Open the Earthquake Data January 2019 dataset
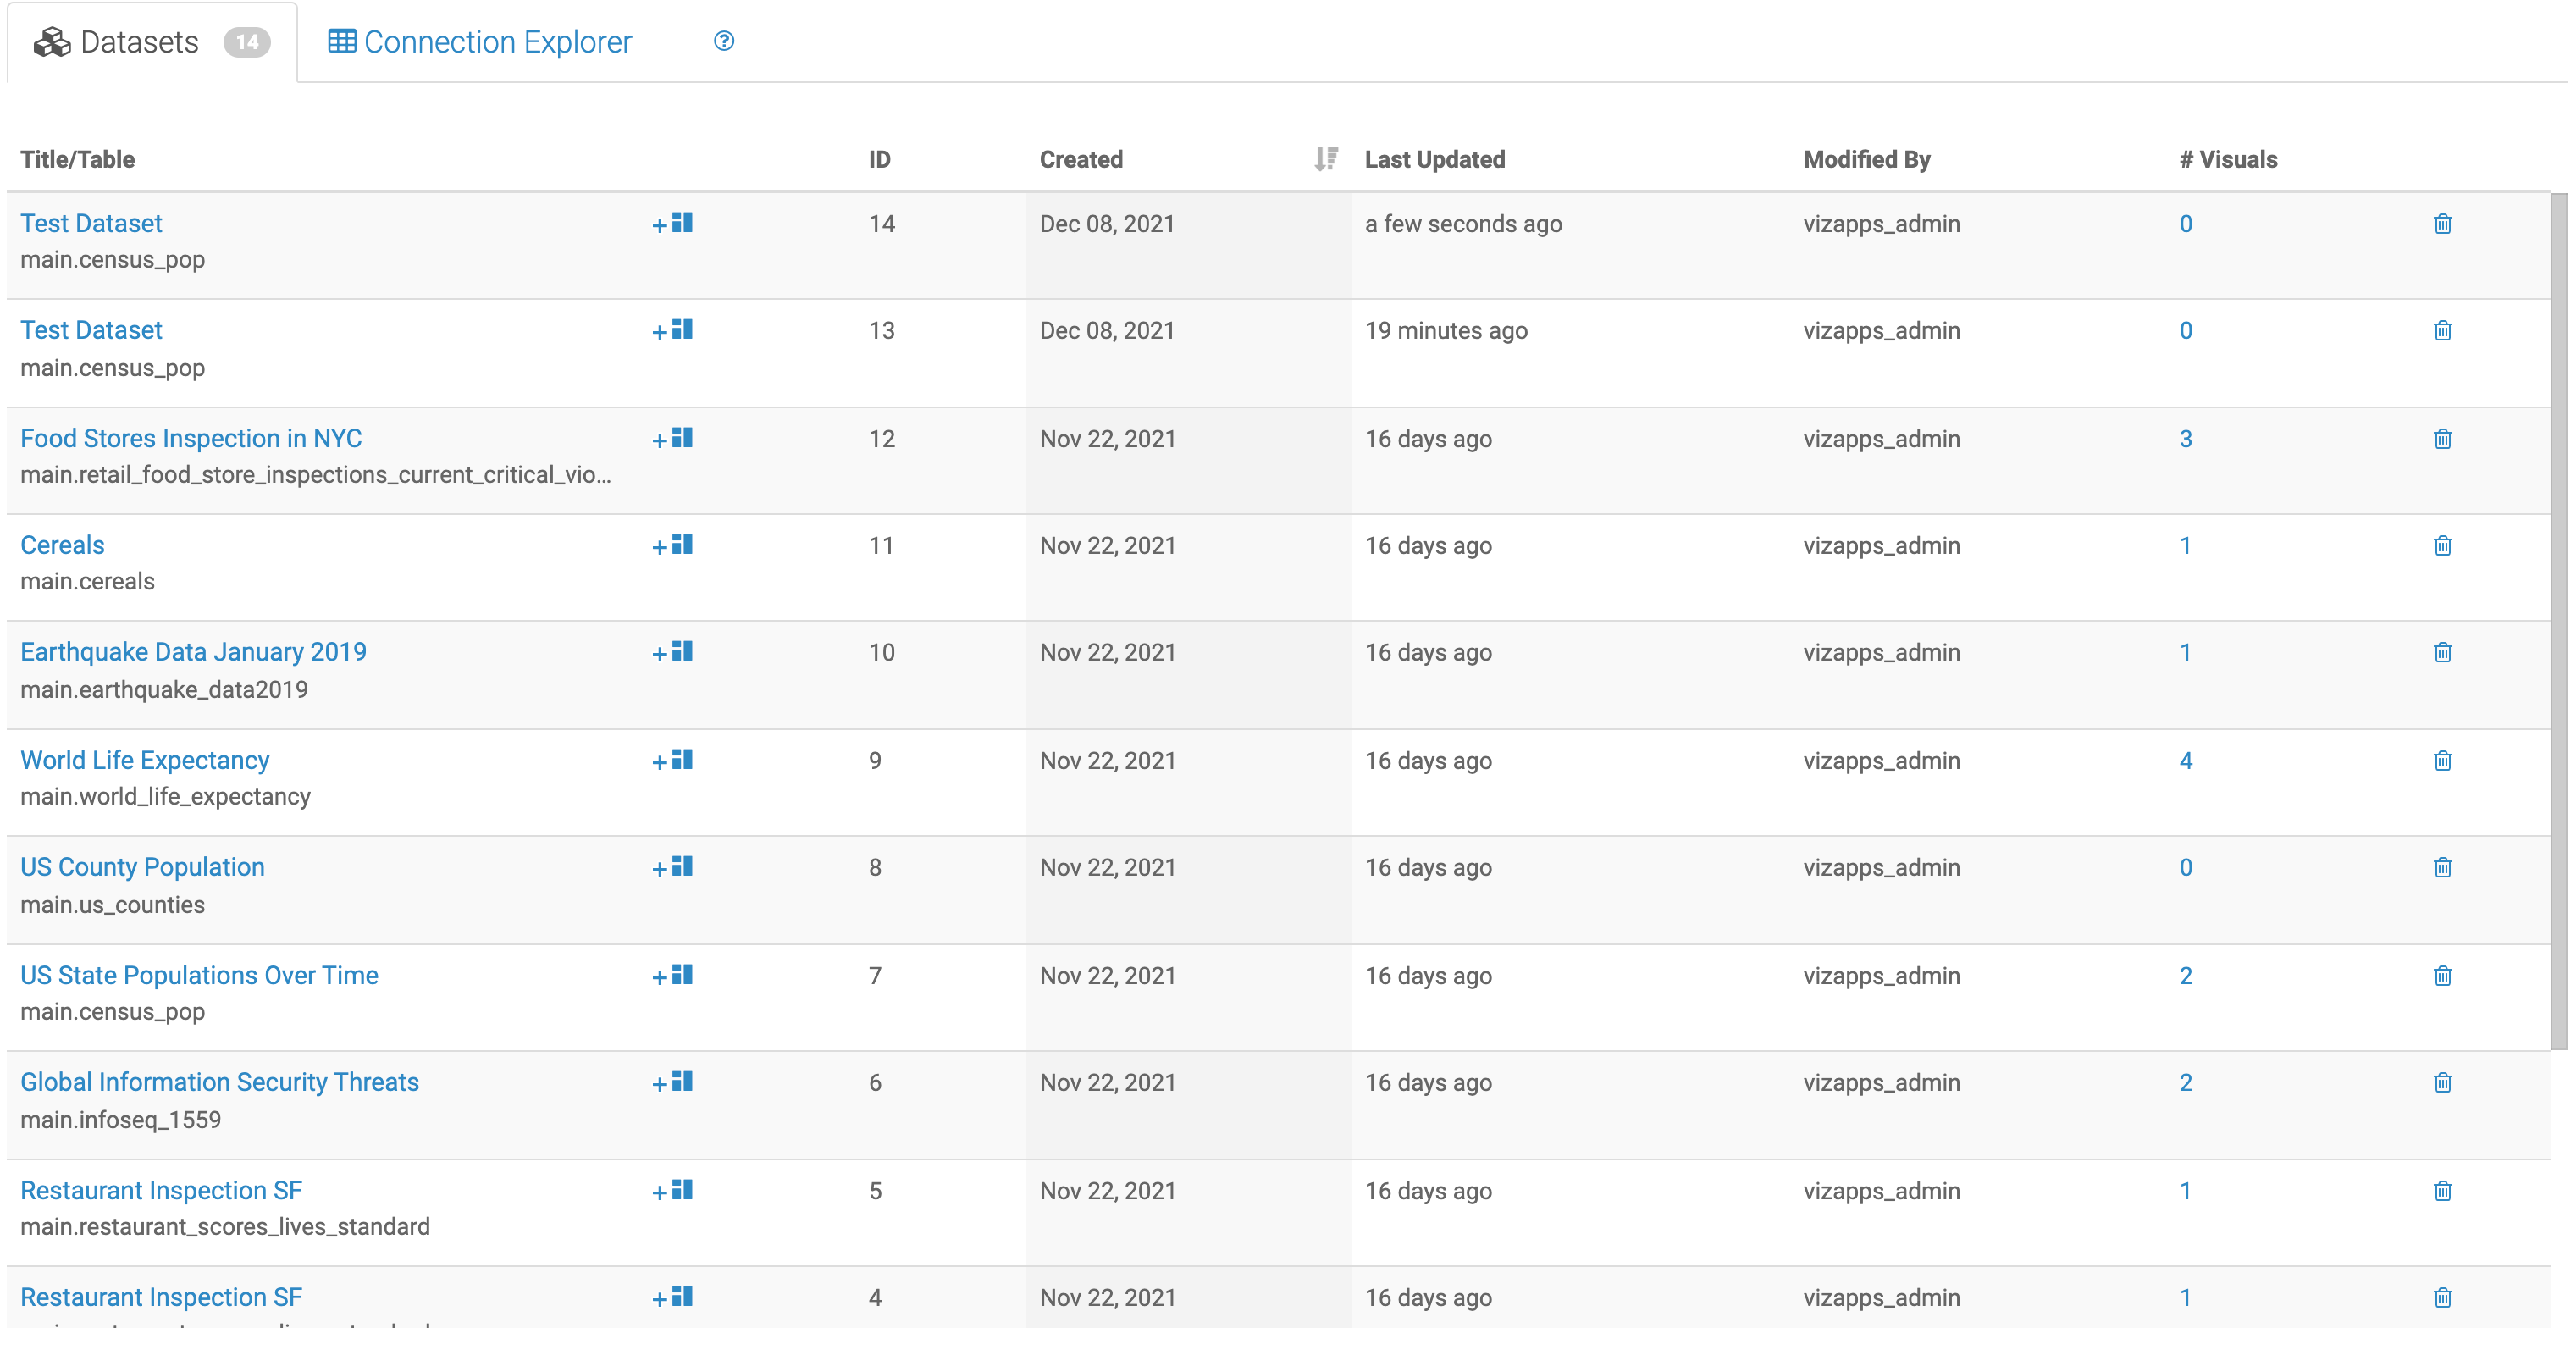 193,652
